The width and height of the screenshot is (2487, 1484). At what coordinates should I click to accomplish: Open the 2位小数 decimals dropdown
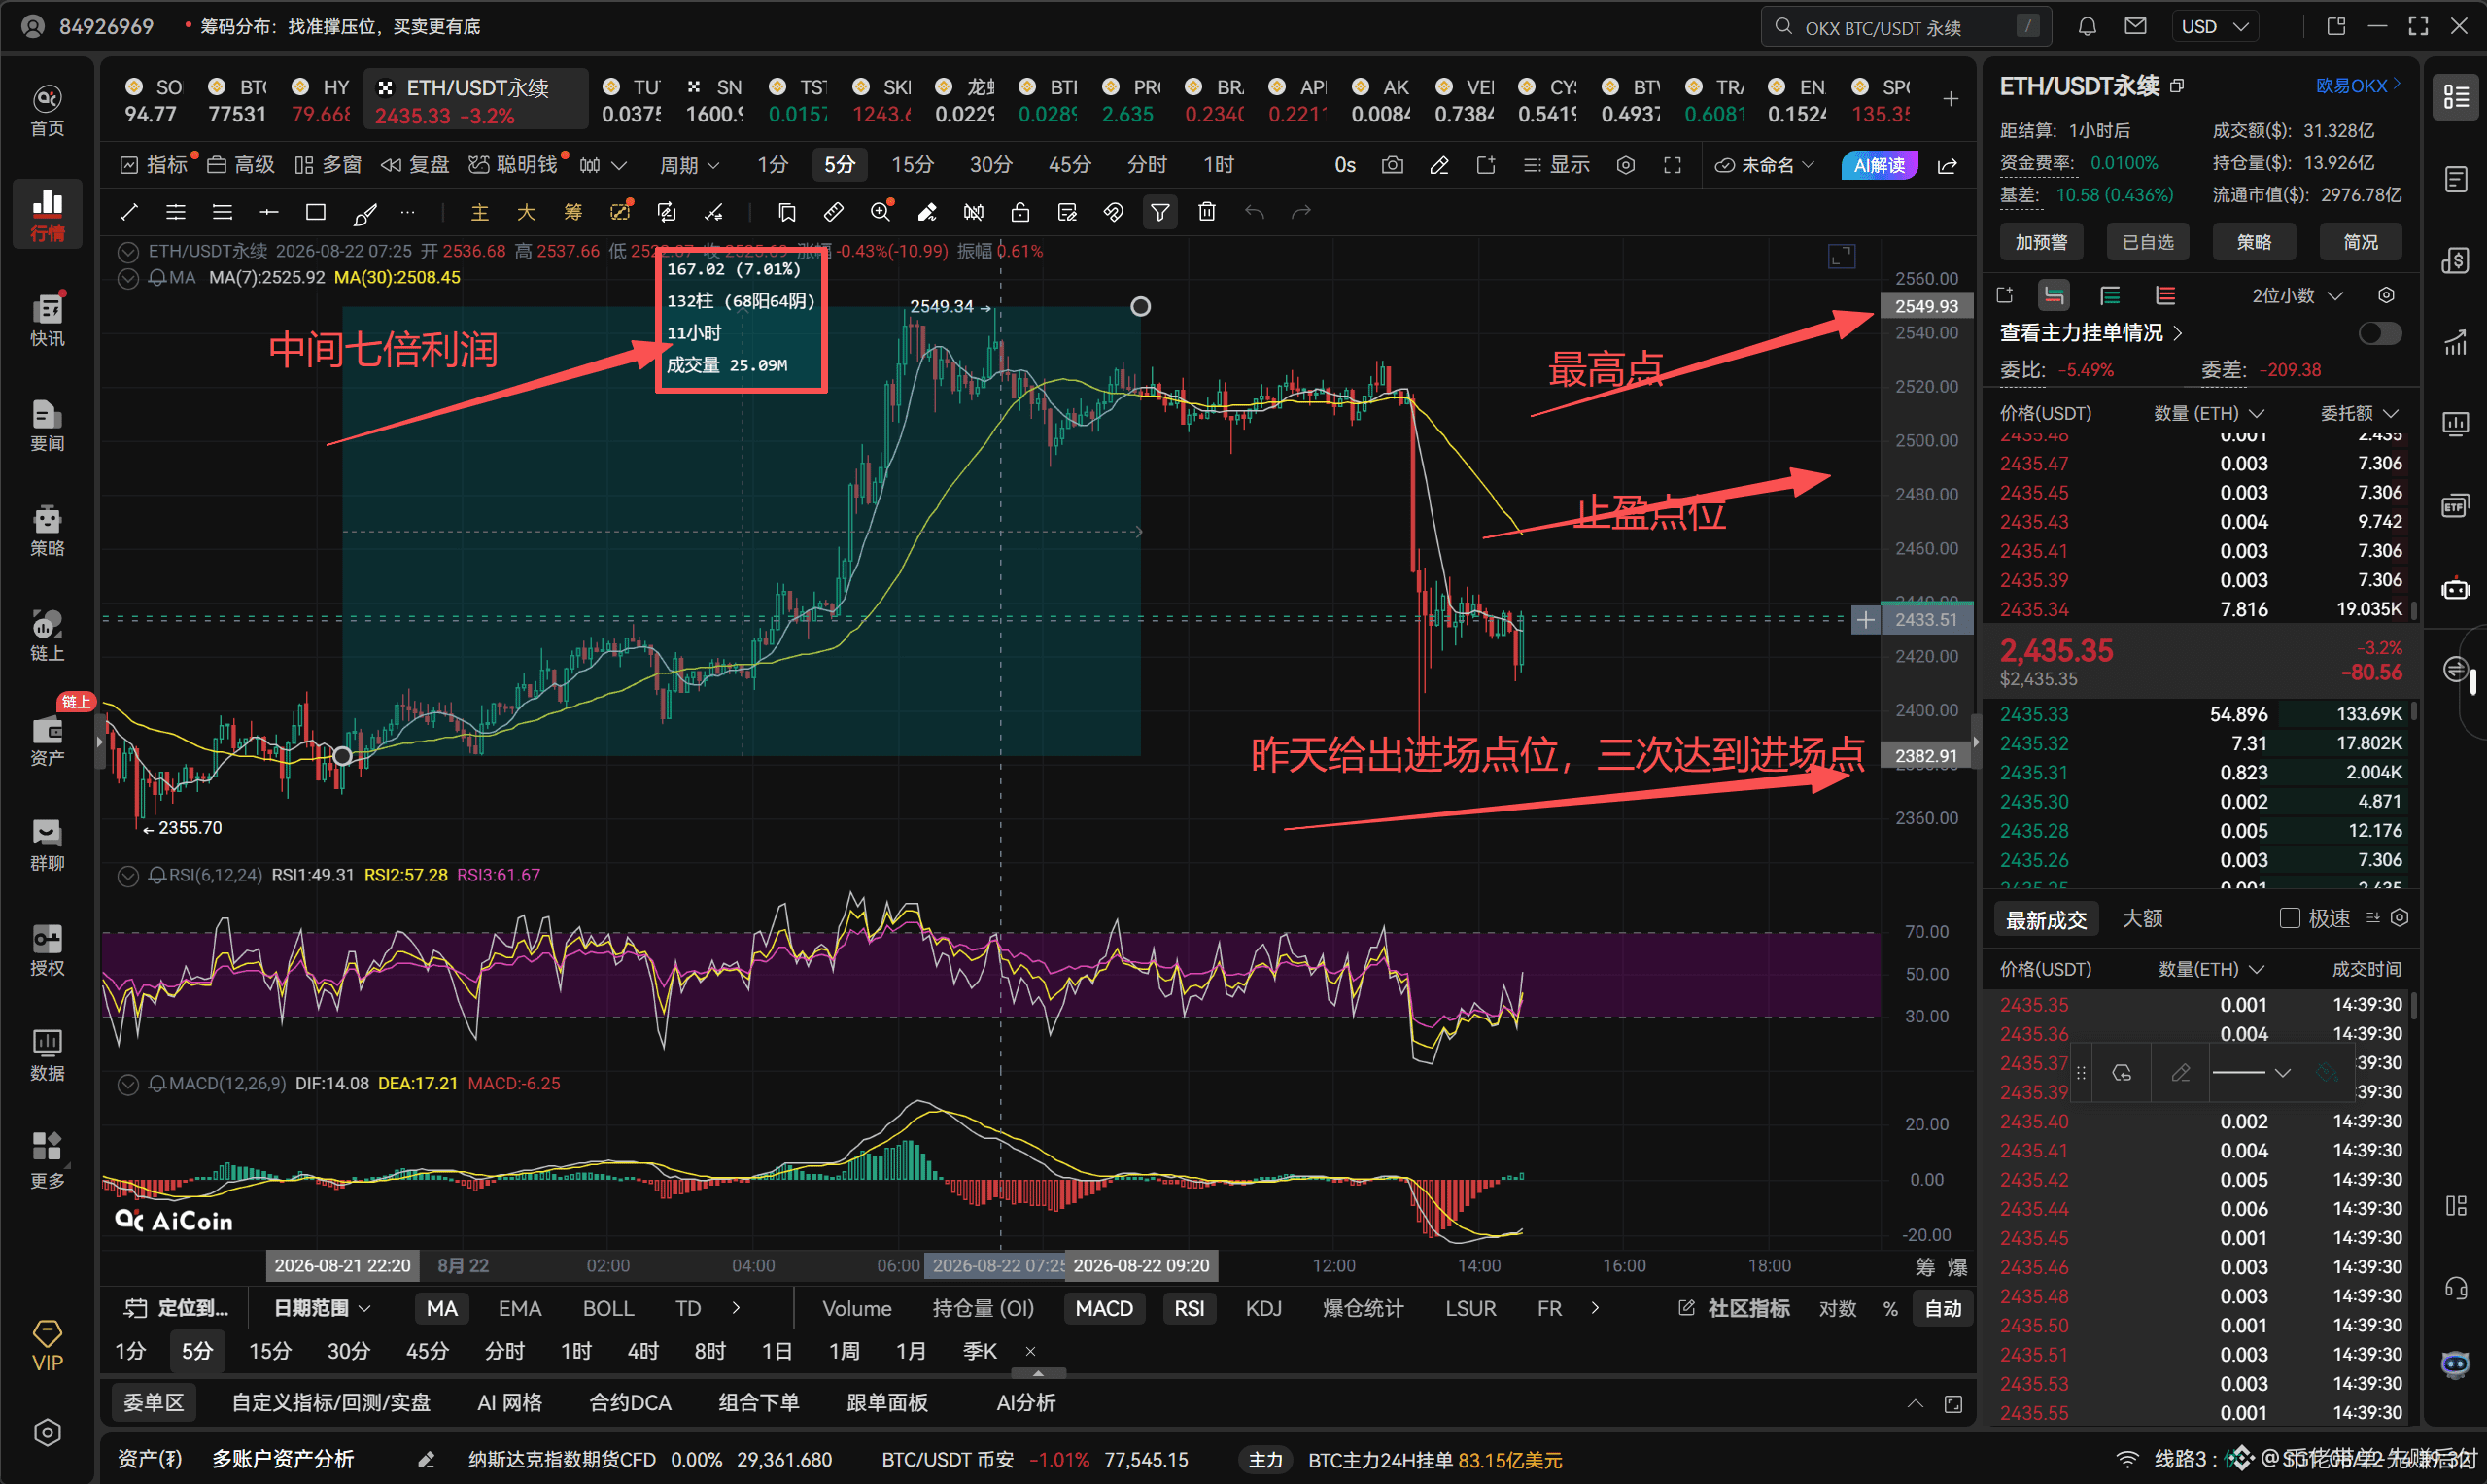pyautogui.click(x=2297, y=295)
